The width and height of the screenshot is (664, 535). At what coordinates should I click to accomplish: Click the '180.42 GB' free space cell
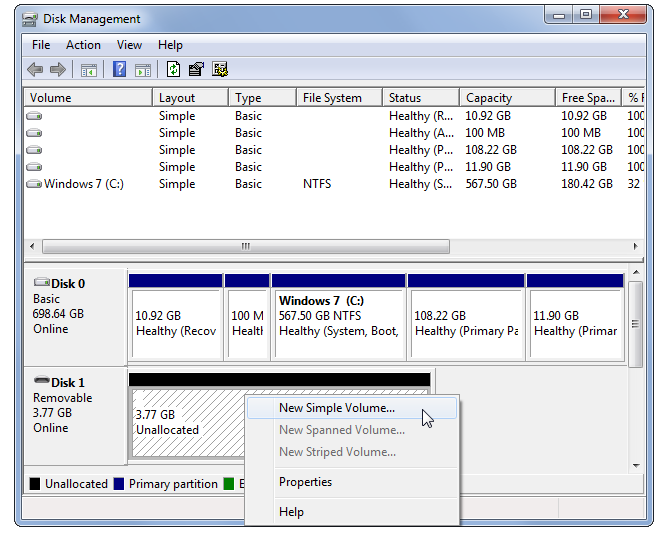coord(587,184)
